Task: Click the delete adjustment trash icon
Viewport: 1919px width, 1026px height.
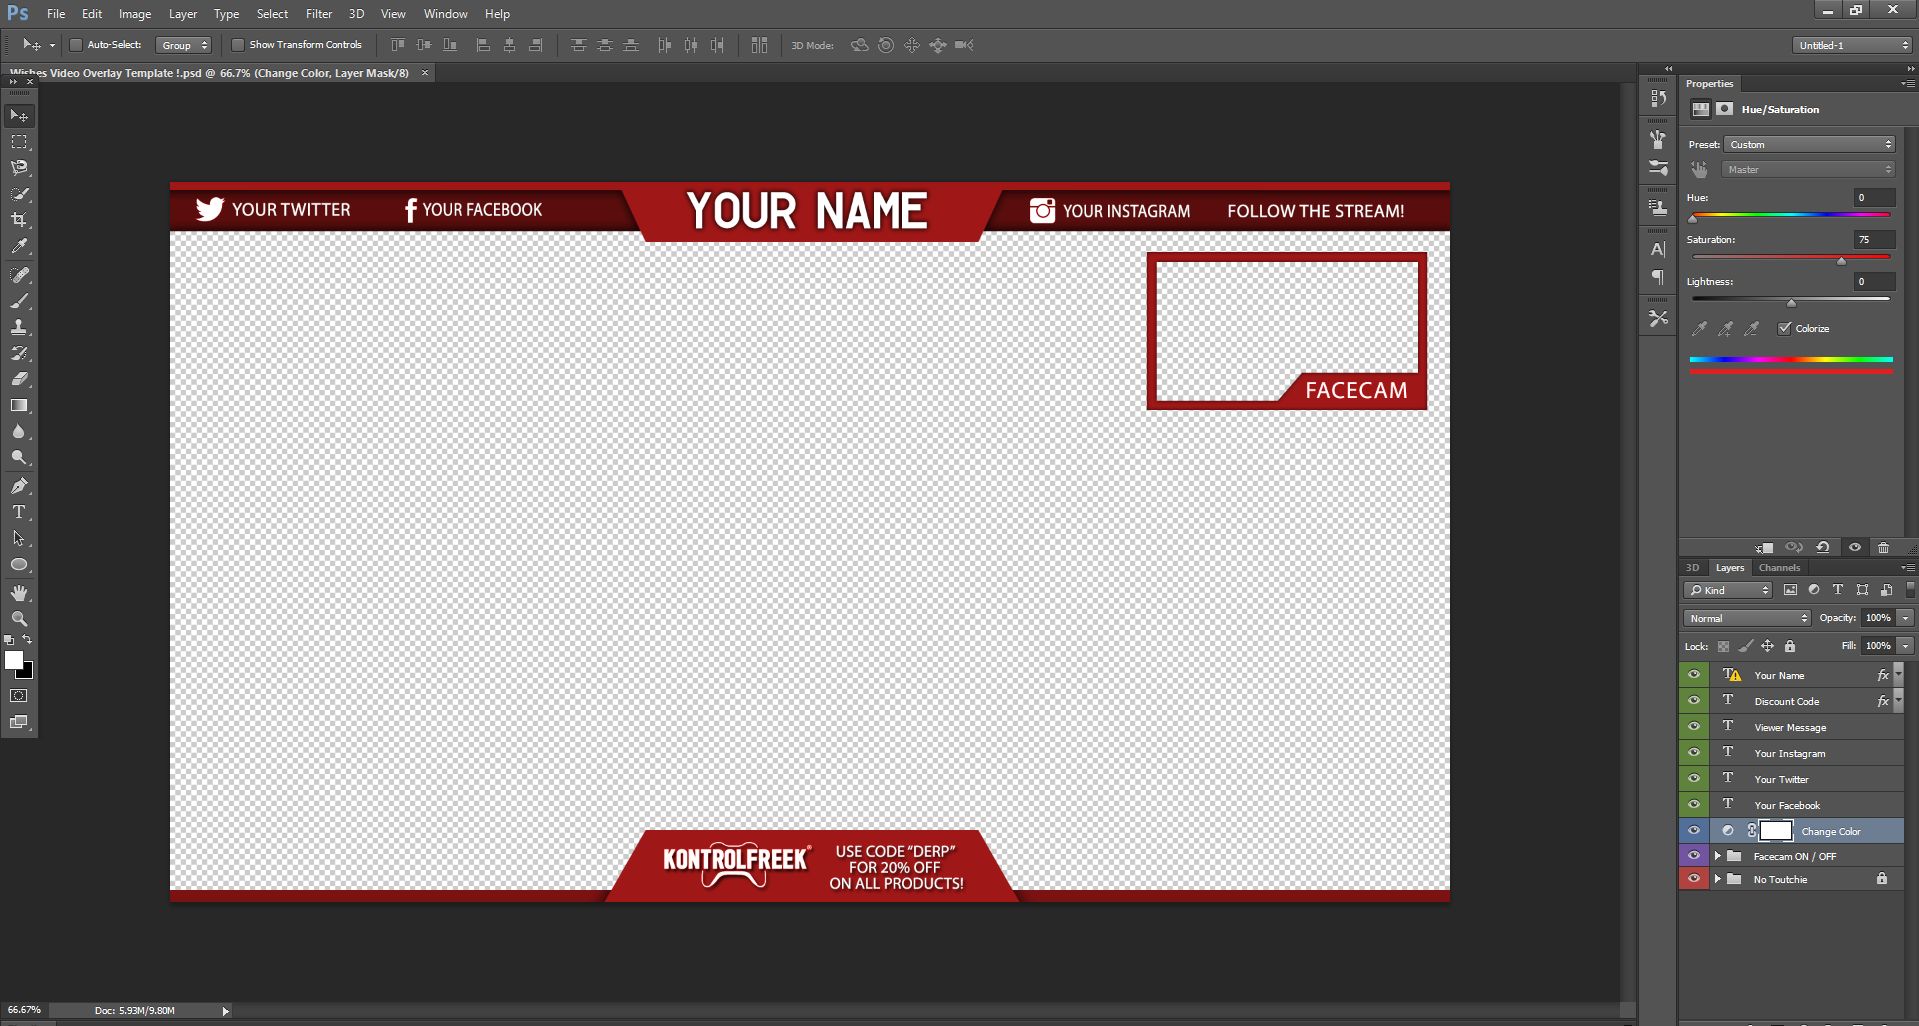Action: tap(1883, 548)
